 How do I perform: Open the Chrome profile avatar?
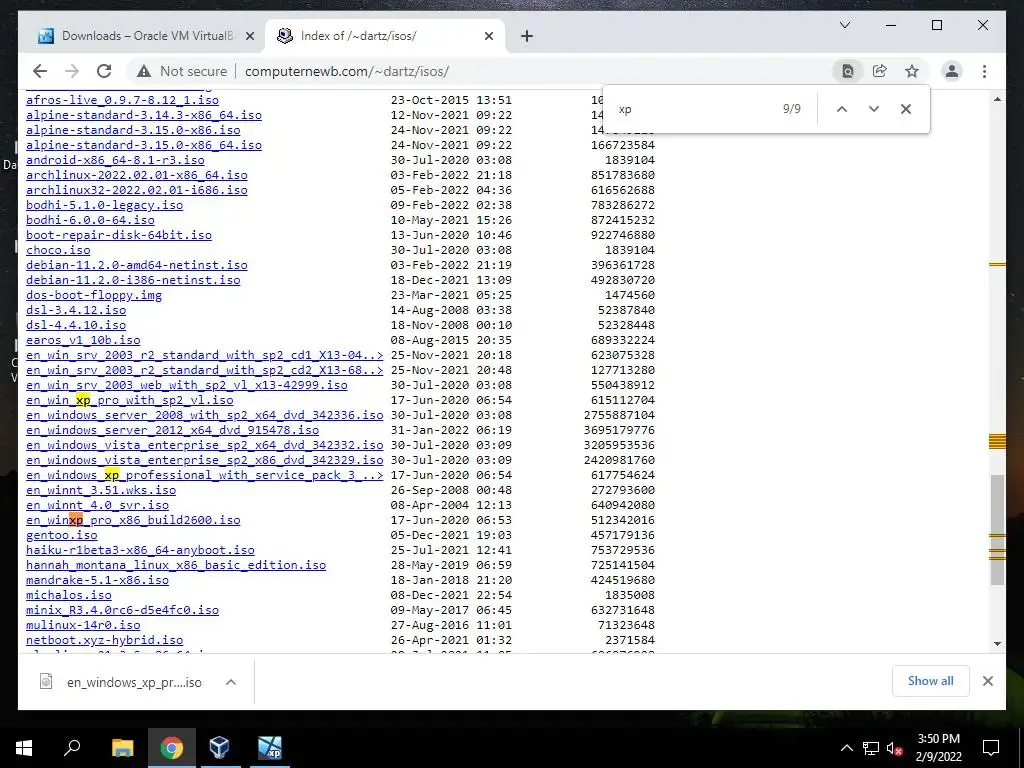coord(952,71)
